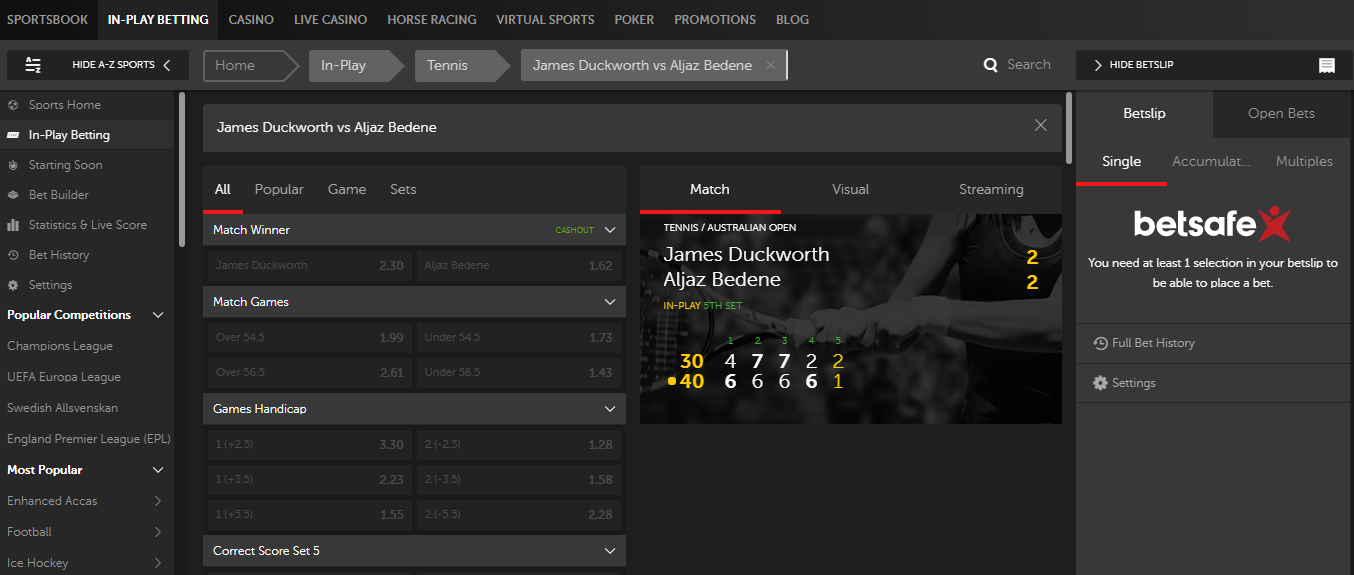Open Poker in top navigation
Image resolution: width=1354 pixels, height=575 pixels.
(634, 19)
